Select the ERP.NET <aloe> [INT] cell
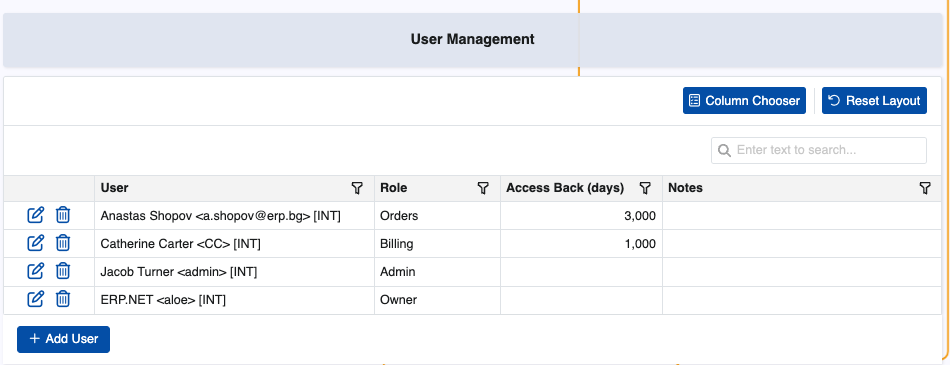This screenshot has width=950, height=365. 234,300
